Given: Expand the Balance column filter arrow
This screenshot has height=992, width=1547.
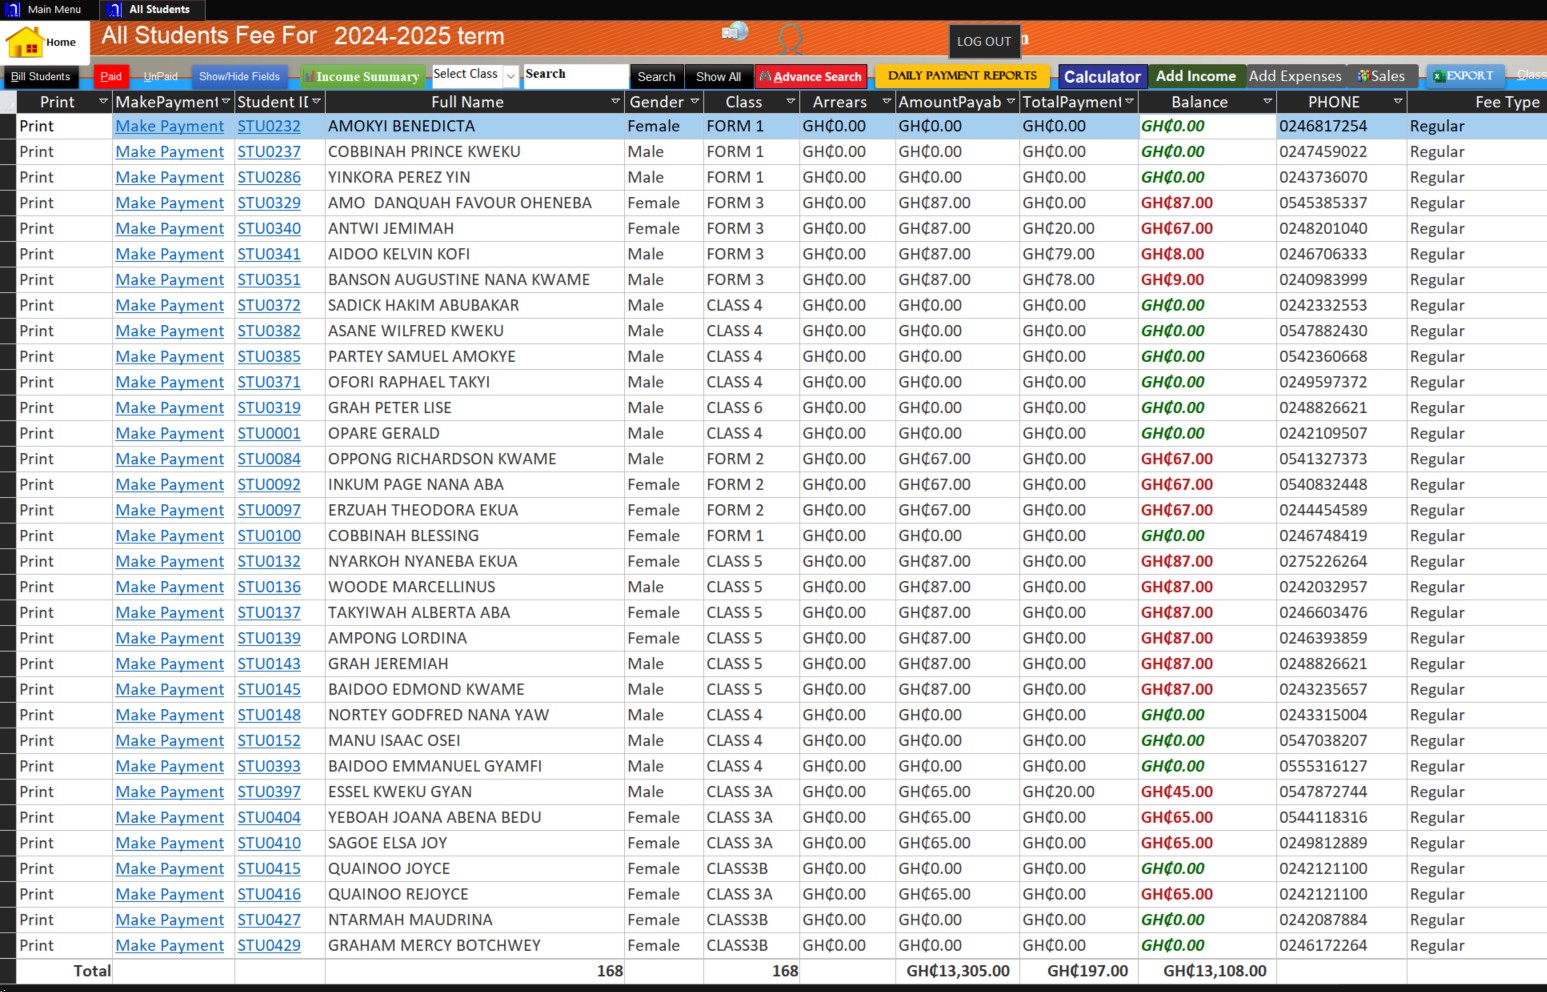Looking at the screenshot, I should pyautogui.click(x=1267, y=102).
